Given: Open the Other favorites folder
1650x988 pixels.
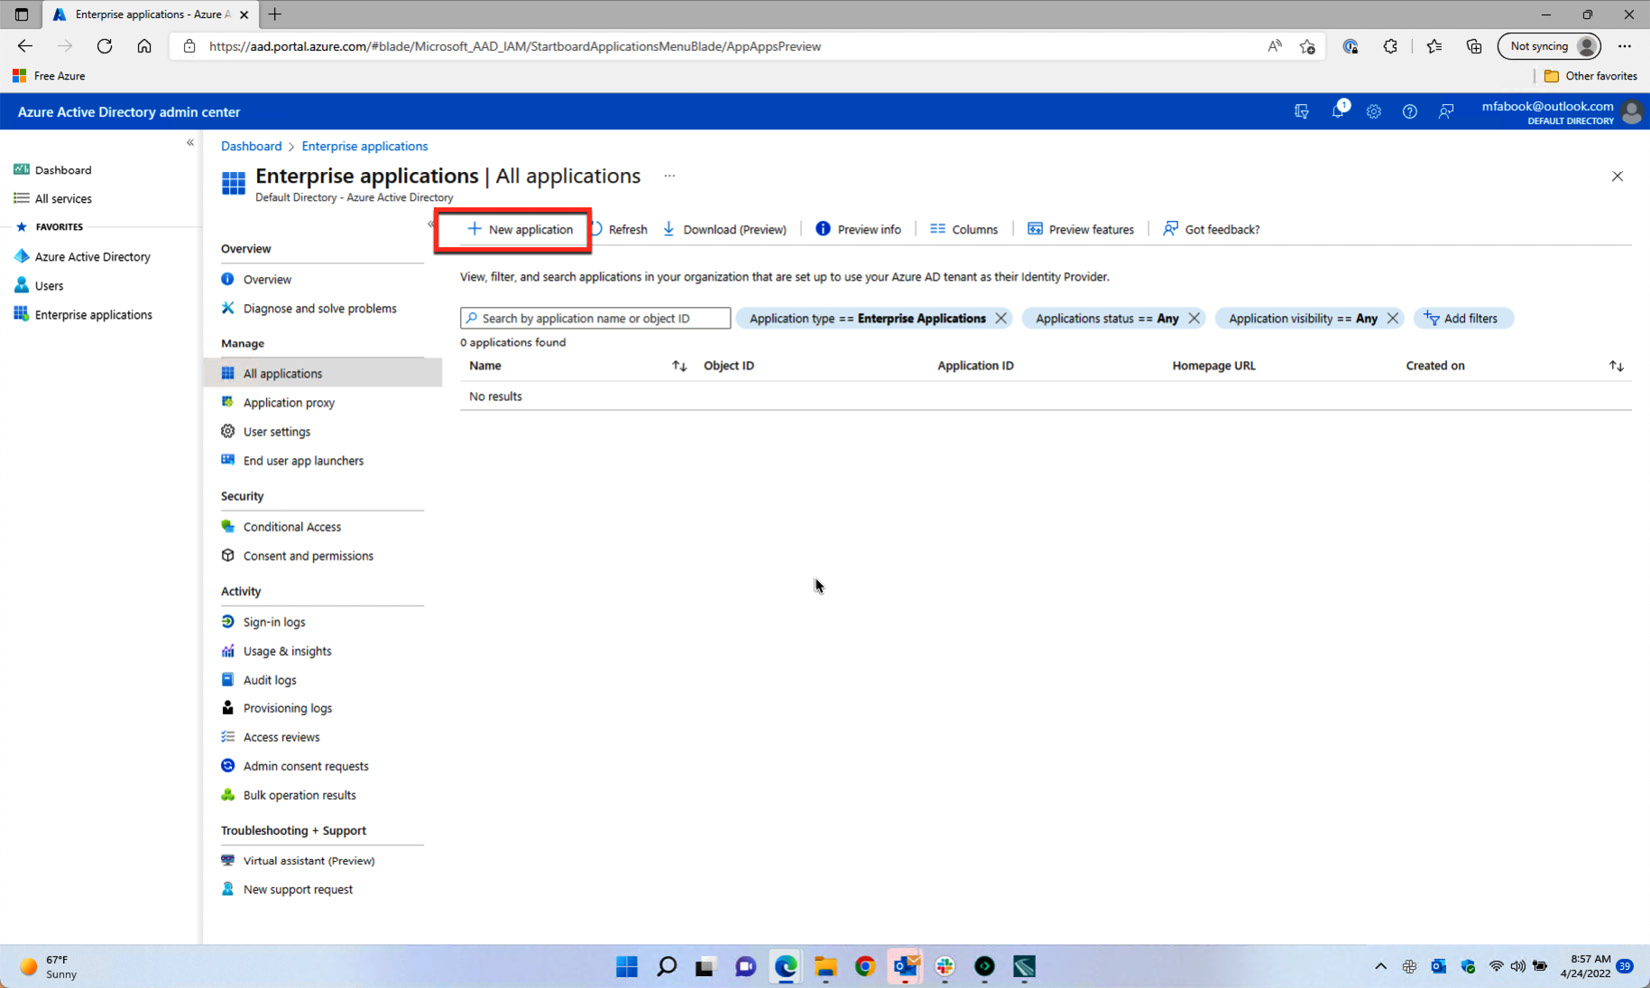Looking at the screenshot, I should coord(1590,76).
